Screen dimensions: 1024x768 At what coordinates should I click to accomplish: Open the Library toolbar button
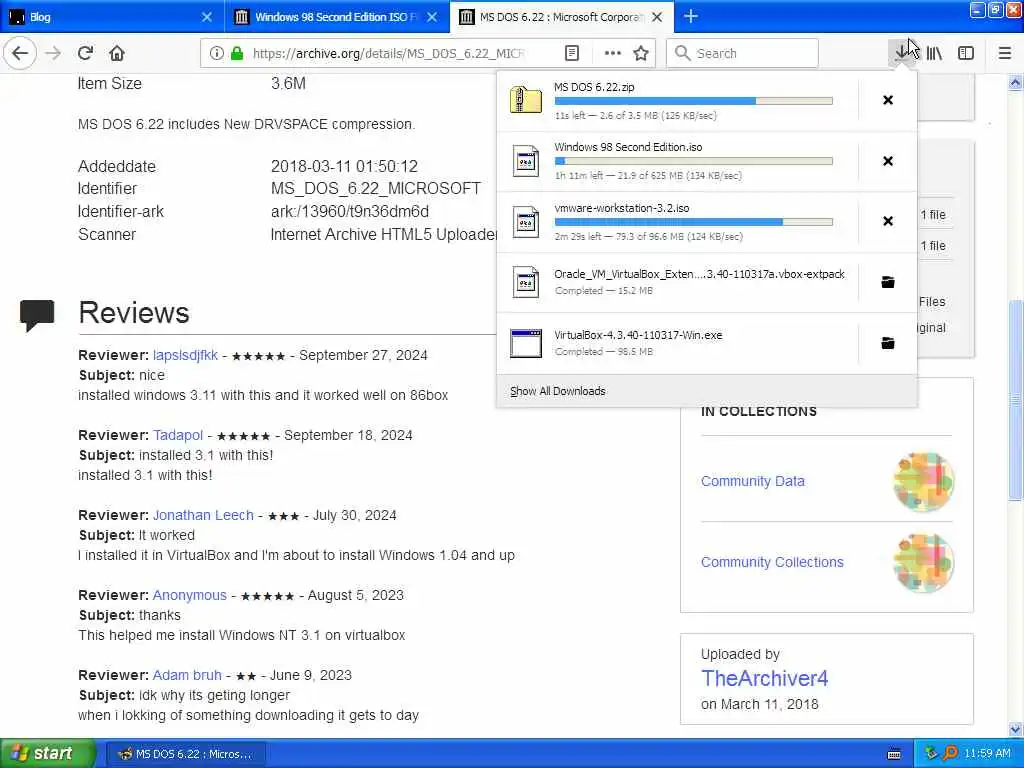[934, 53]
